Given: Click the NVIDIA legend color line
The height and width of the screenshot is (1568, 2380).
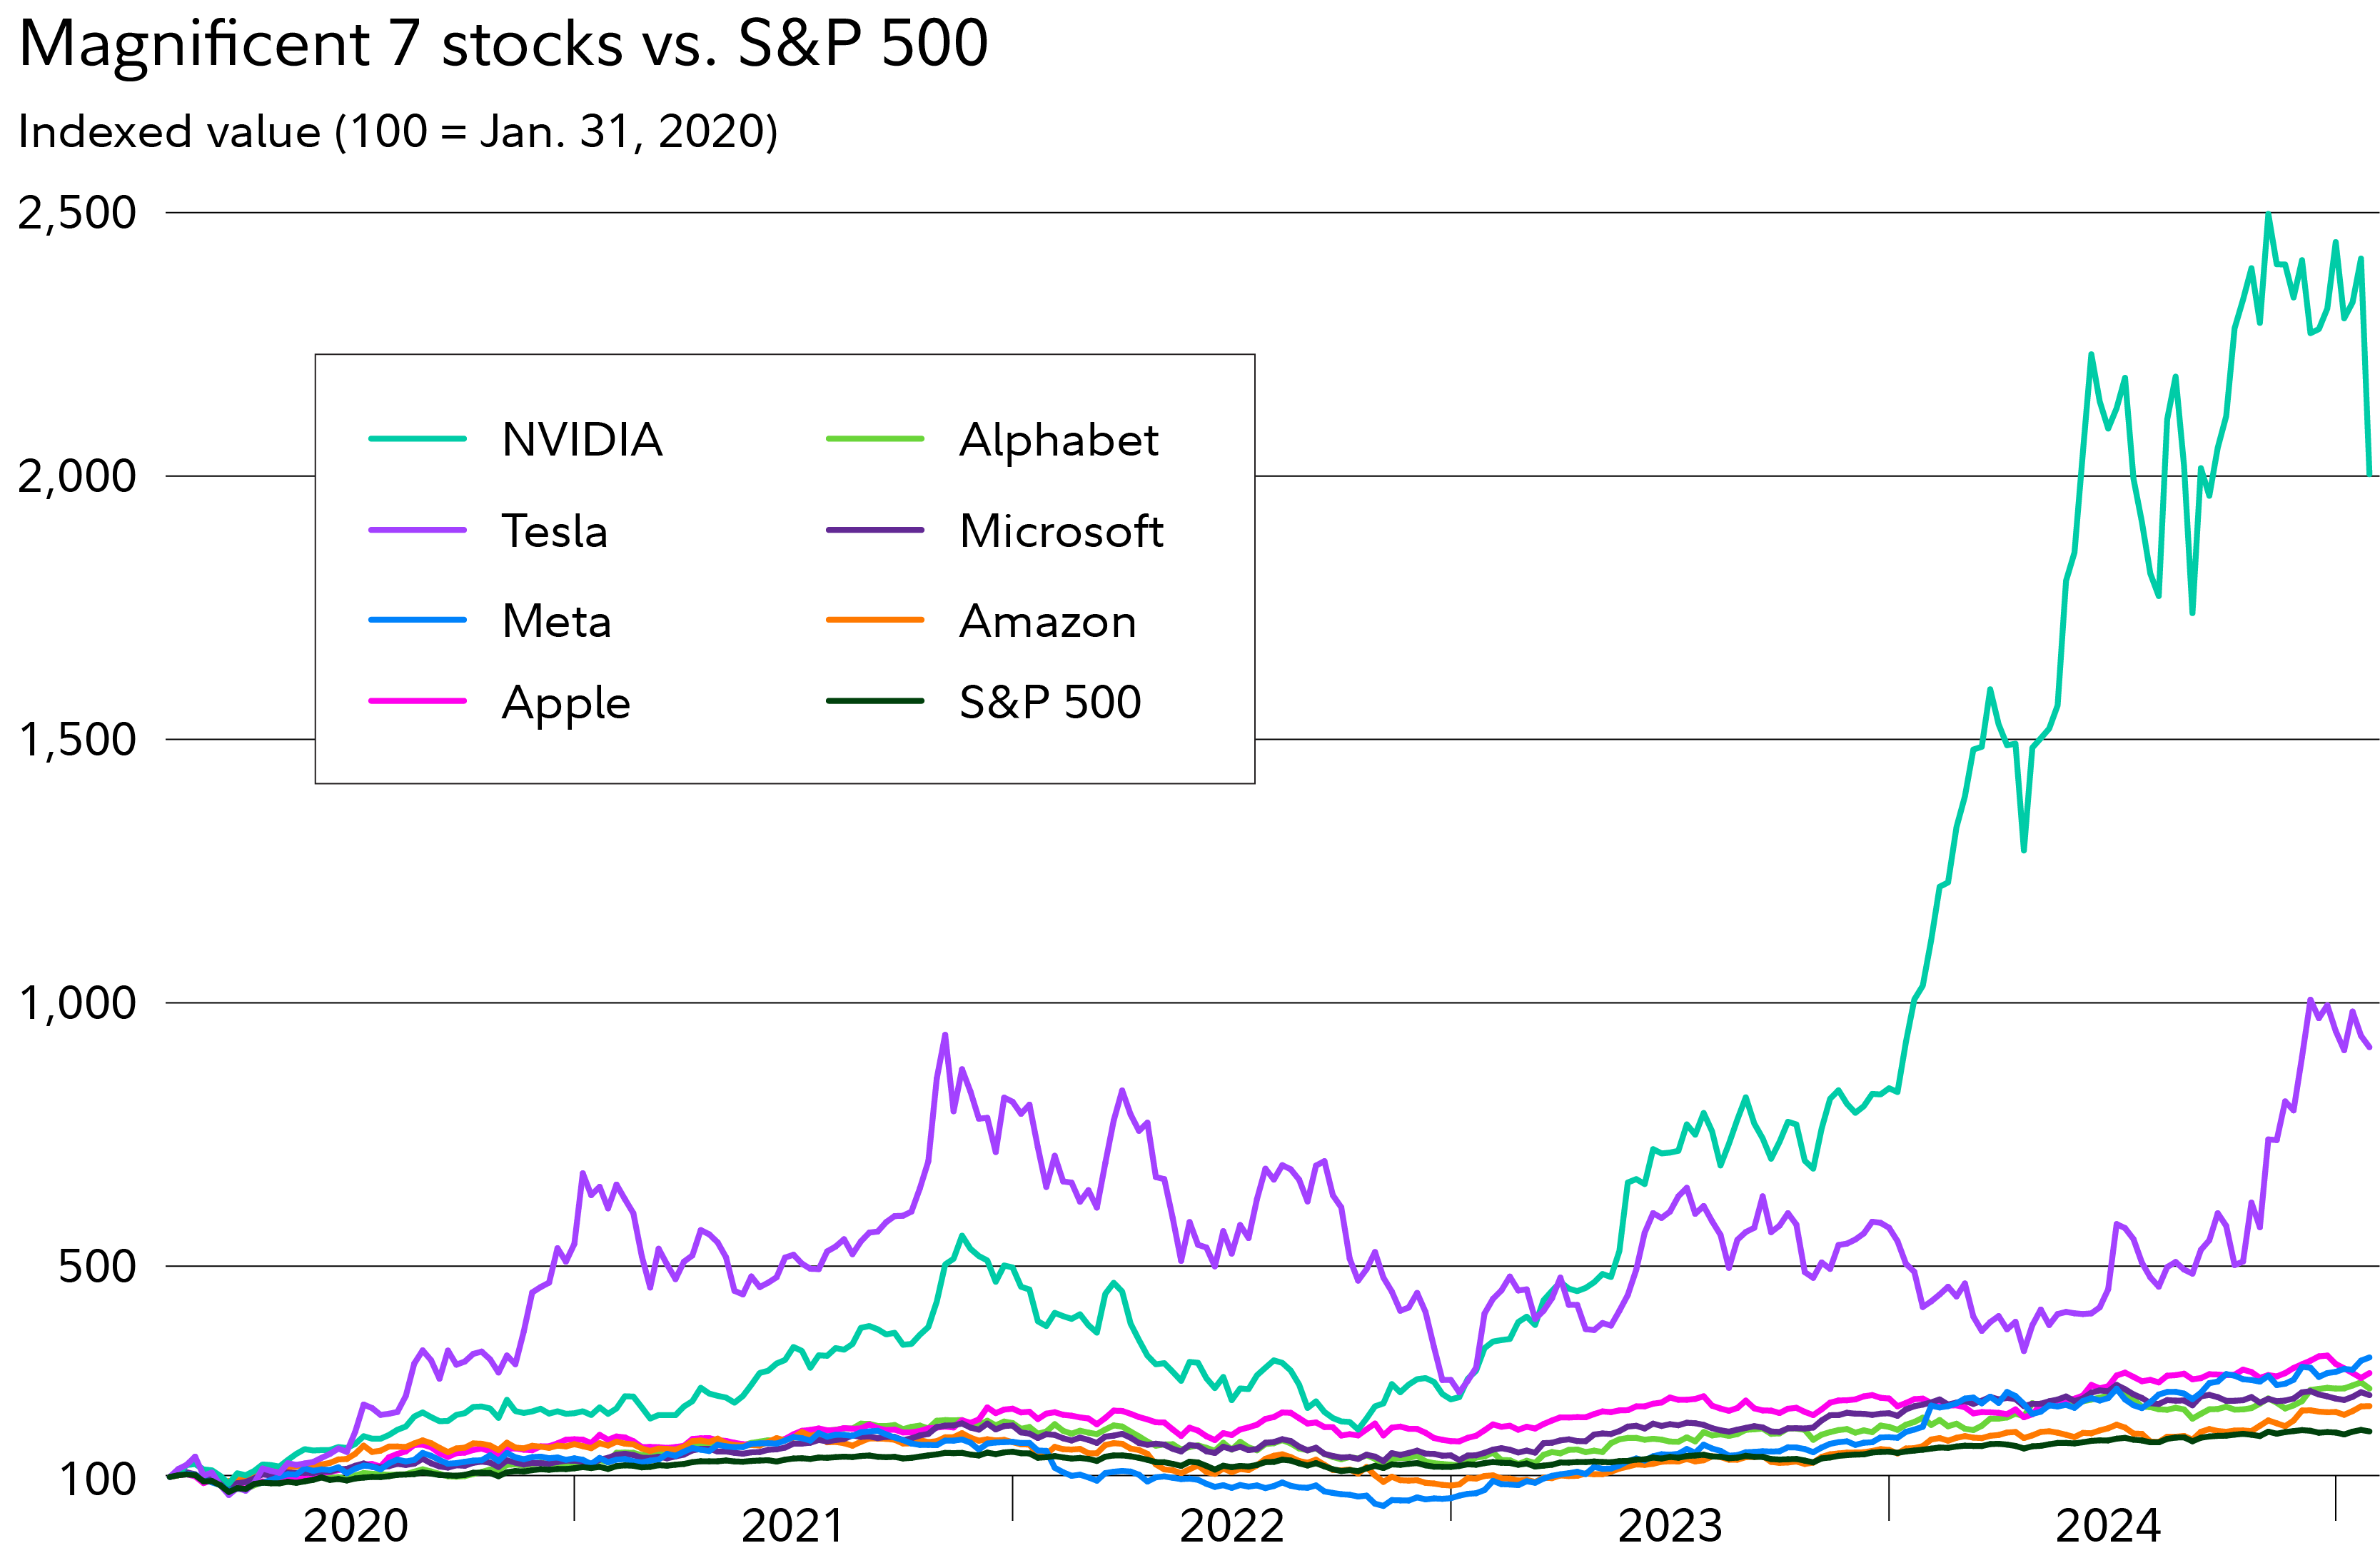Looking at the screenshot, I should click(417, 439).
